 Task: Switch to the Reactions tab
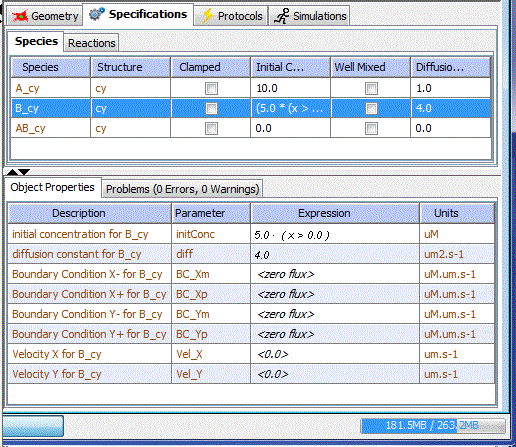tap(91, 43)
